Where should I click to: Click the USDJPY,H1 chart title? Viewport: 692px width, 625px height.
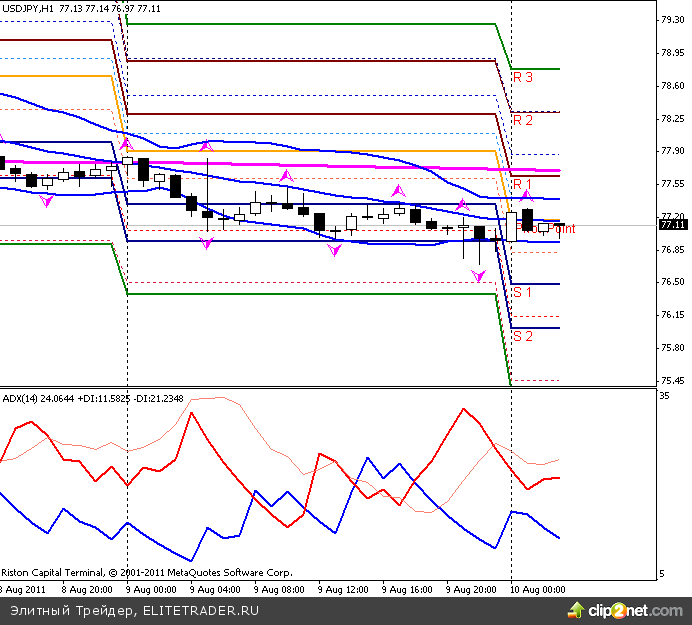(28, 8)
